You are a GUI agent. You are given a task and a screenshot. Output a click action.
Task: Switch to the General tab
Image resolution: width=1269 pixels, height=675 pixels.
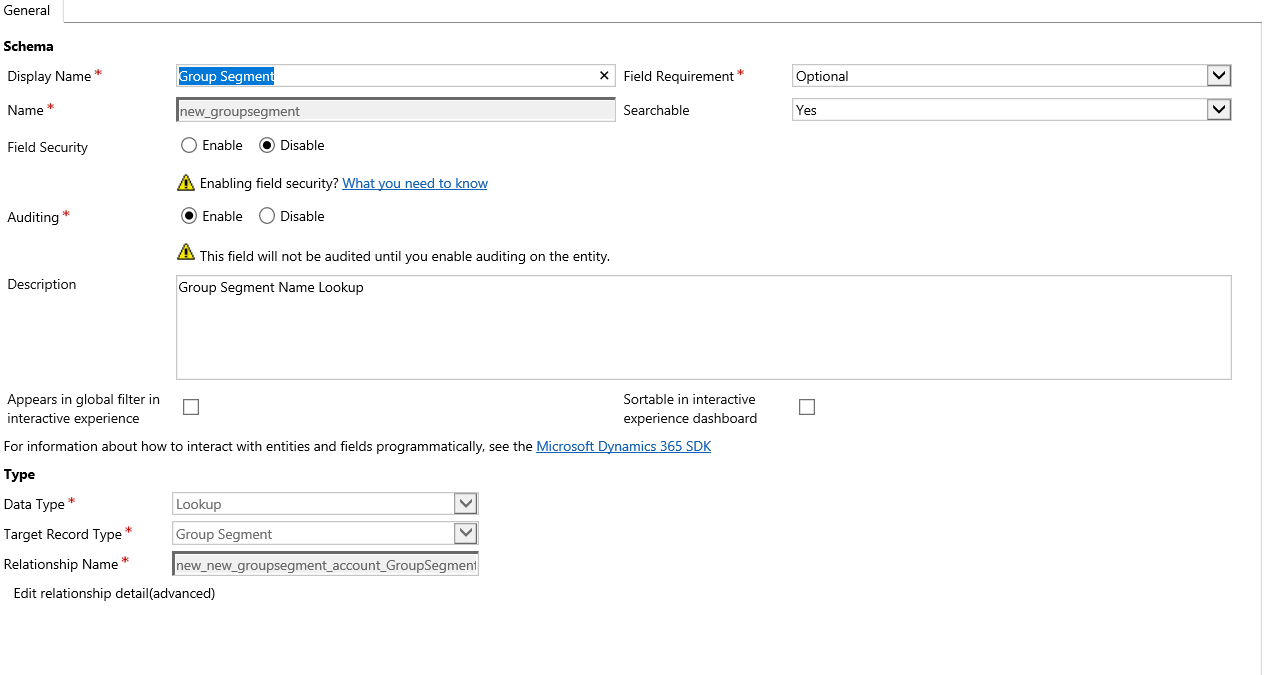click(x=28, y=11)
